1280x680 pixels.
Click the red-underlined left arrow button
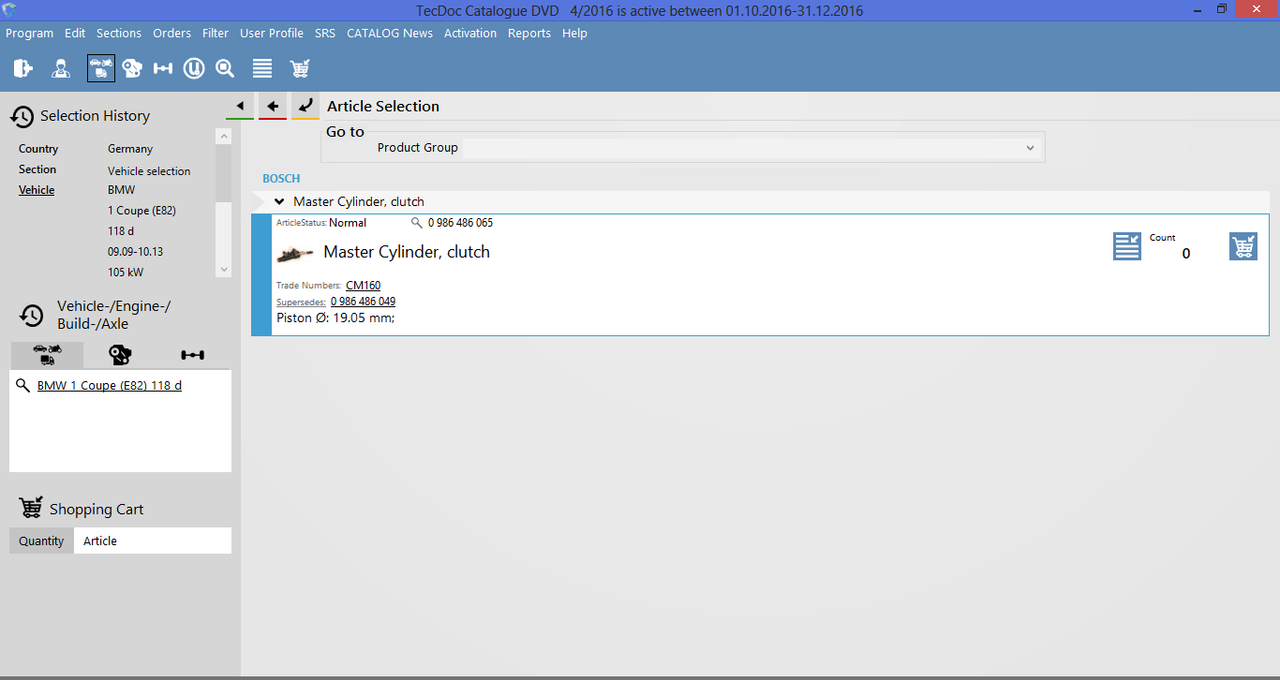[273, 106]
